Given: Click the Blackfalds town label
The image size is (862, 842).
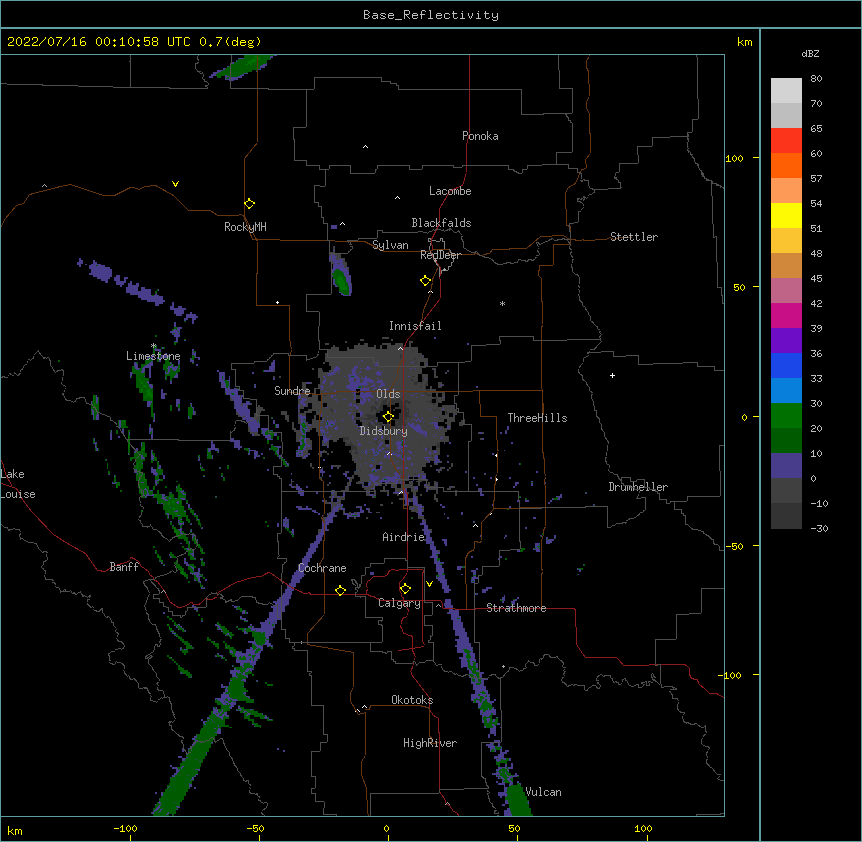Looking at the screenshot, I should pos(441,223).
